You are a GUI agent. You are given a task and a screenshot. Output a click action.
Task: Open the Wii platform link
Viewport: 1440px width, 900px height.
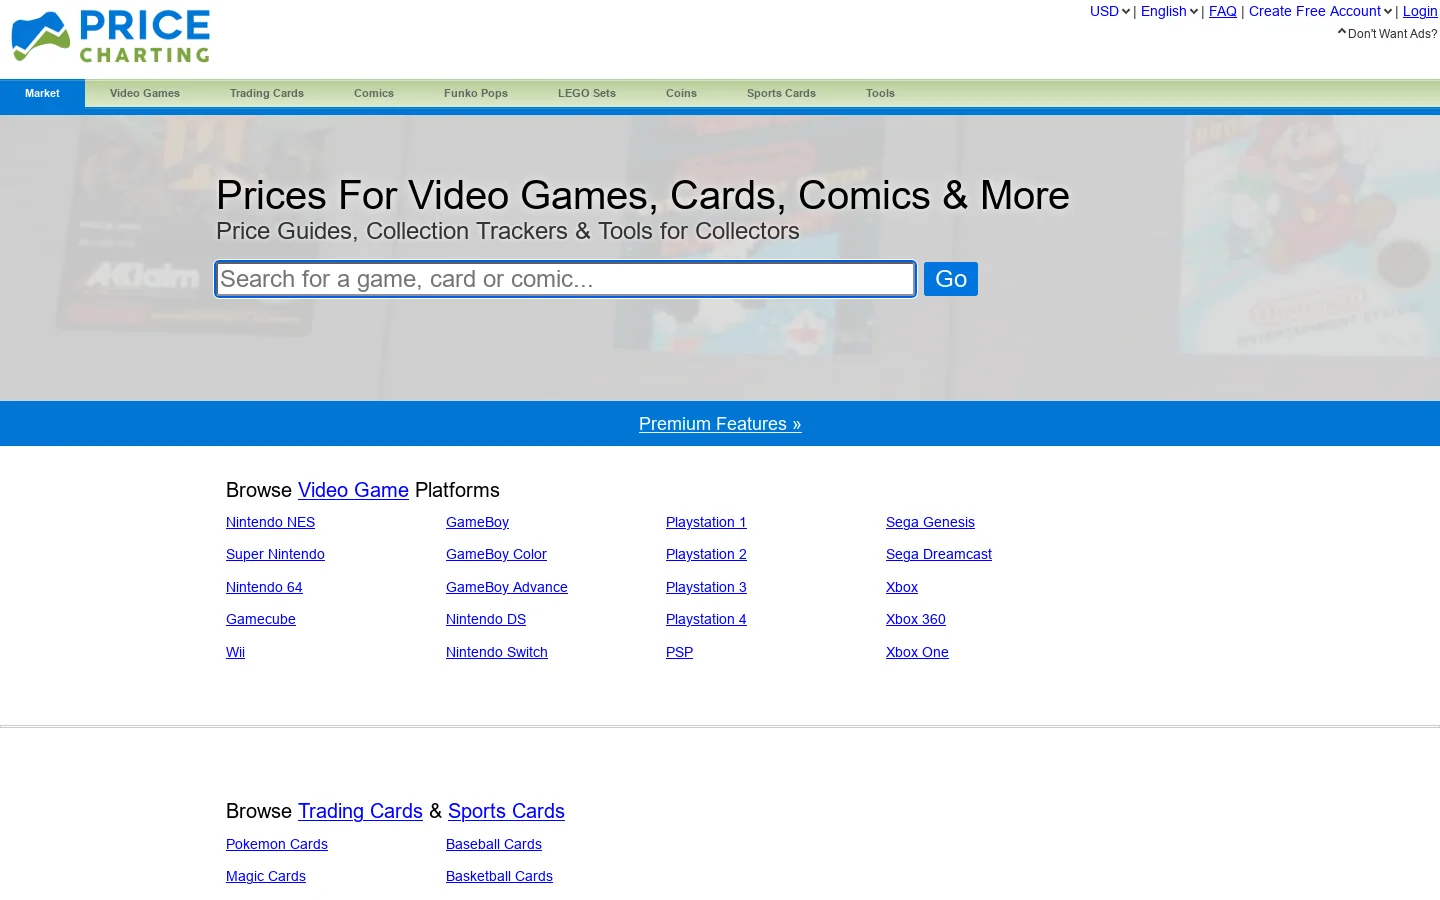(x=235, y=652)
